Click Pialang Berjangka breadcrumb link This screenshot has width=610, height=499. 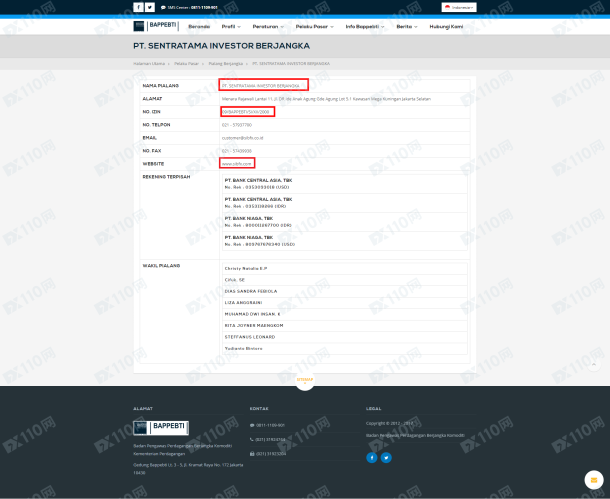(x=226, y=63)
